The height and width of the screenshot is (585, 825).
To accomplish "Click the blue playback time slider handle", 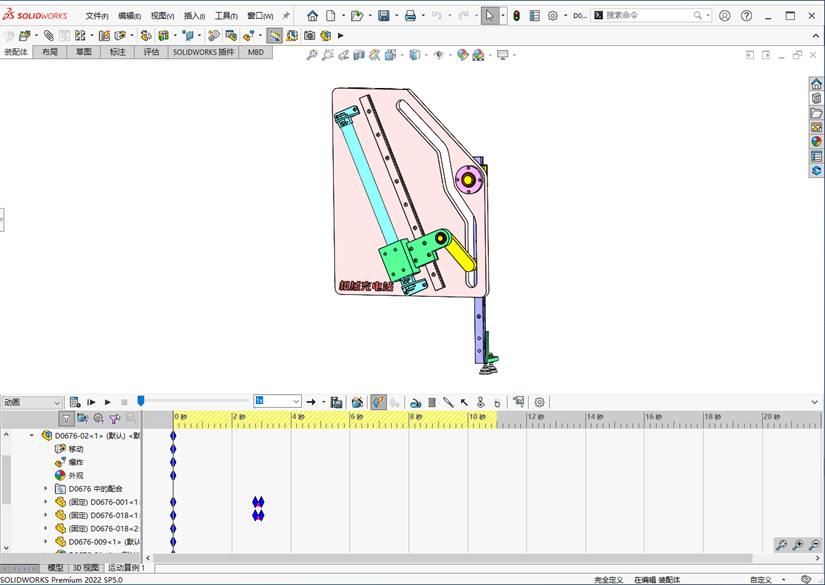I will (140, 401).
